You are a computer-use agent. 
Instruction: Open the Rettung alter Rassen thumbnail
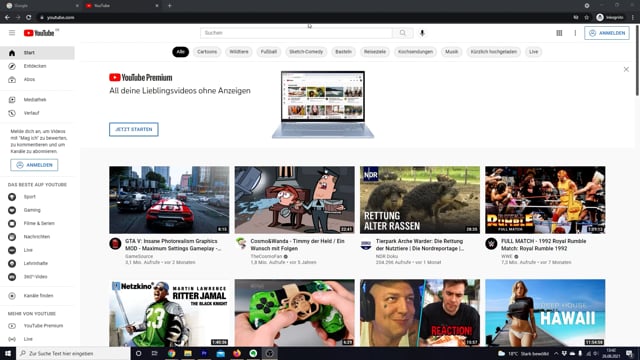pyautogui.click(x=420, y=200)
